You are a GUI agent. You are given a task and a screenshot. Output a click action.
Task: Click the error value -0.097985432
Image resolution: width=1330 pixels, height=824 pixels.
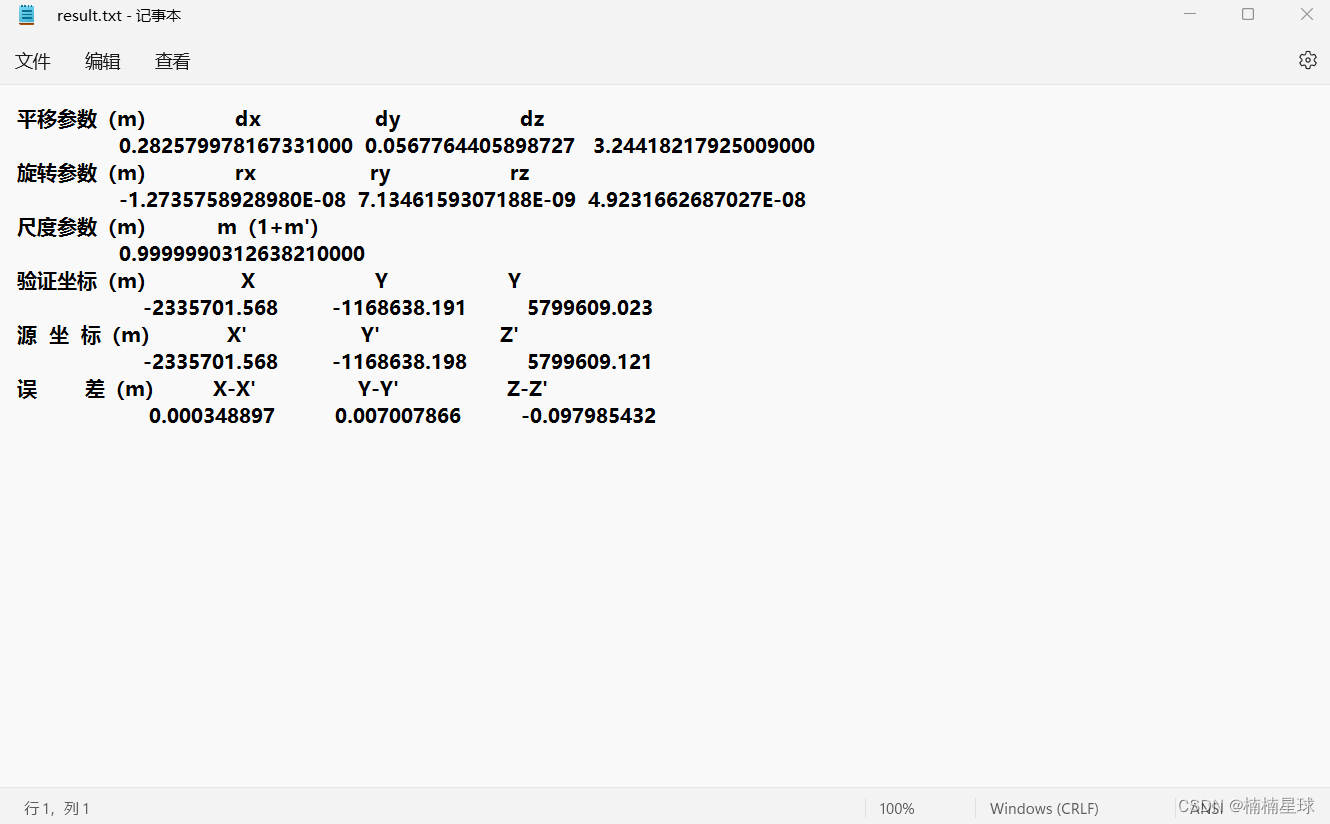point(589,416)
